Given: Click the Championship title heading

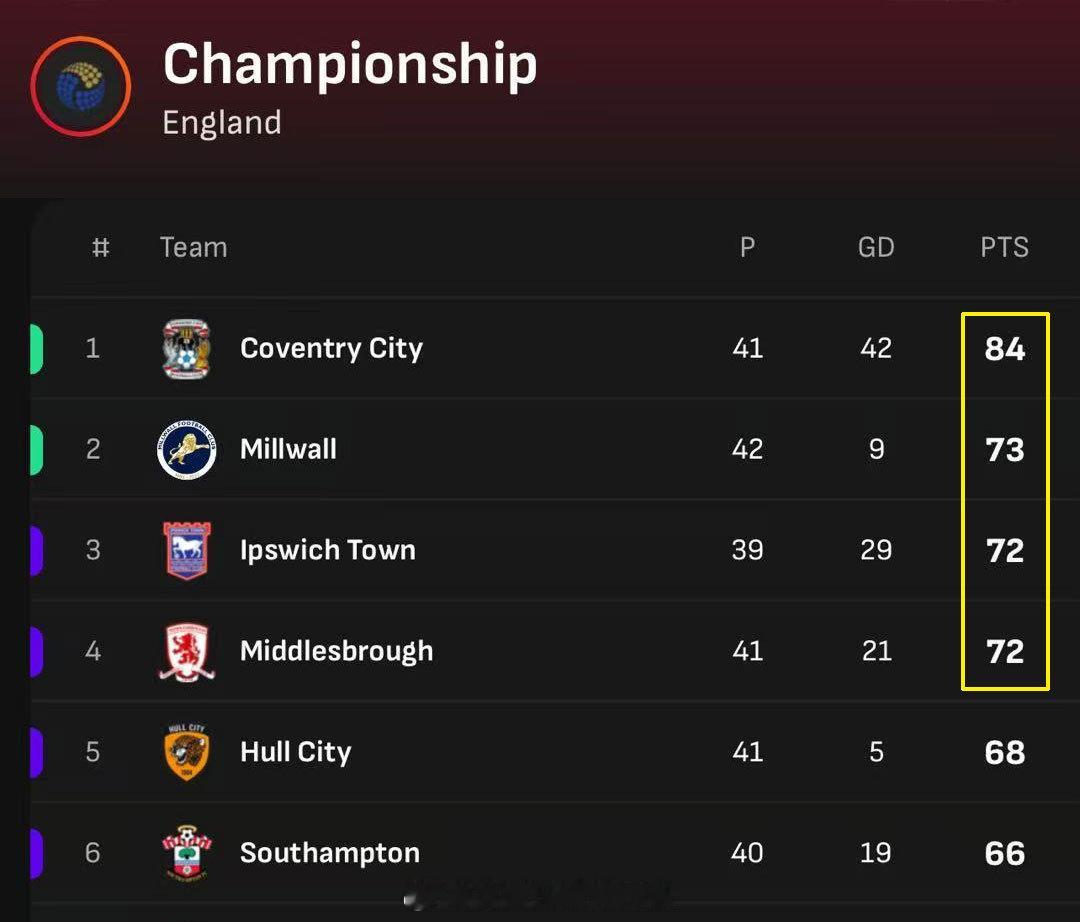Looking at the screenshot, I should 350,65.
